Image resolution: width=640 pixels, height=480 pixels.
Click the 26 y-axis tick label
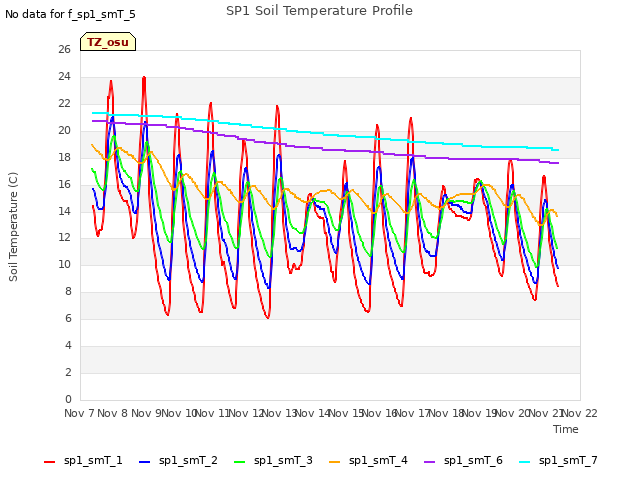click(64, 50)
